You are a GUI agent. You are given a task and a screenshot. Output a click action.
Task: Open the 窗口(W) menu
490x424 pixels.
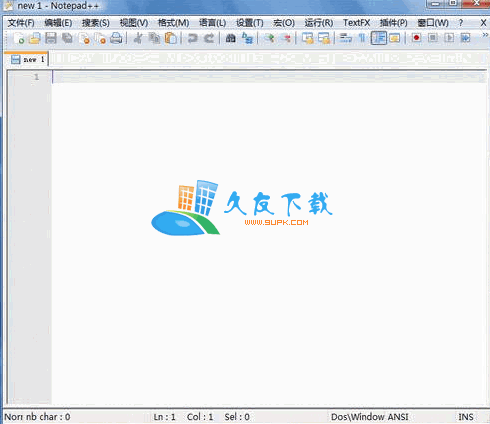433,23
